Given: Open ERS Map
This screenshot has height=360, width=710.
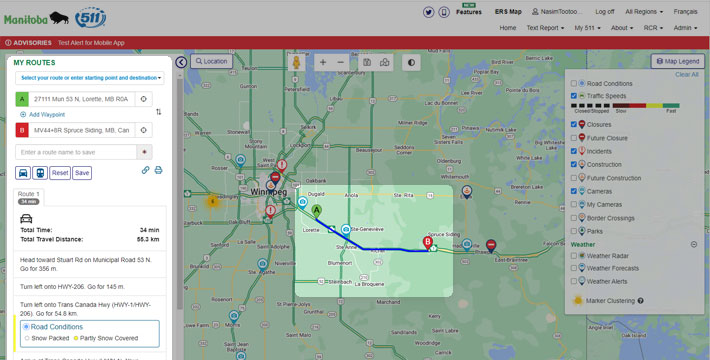Looking at the screenshot, I should 508,12.
